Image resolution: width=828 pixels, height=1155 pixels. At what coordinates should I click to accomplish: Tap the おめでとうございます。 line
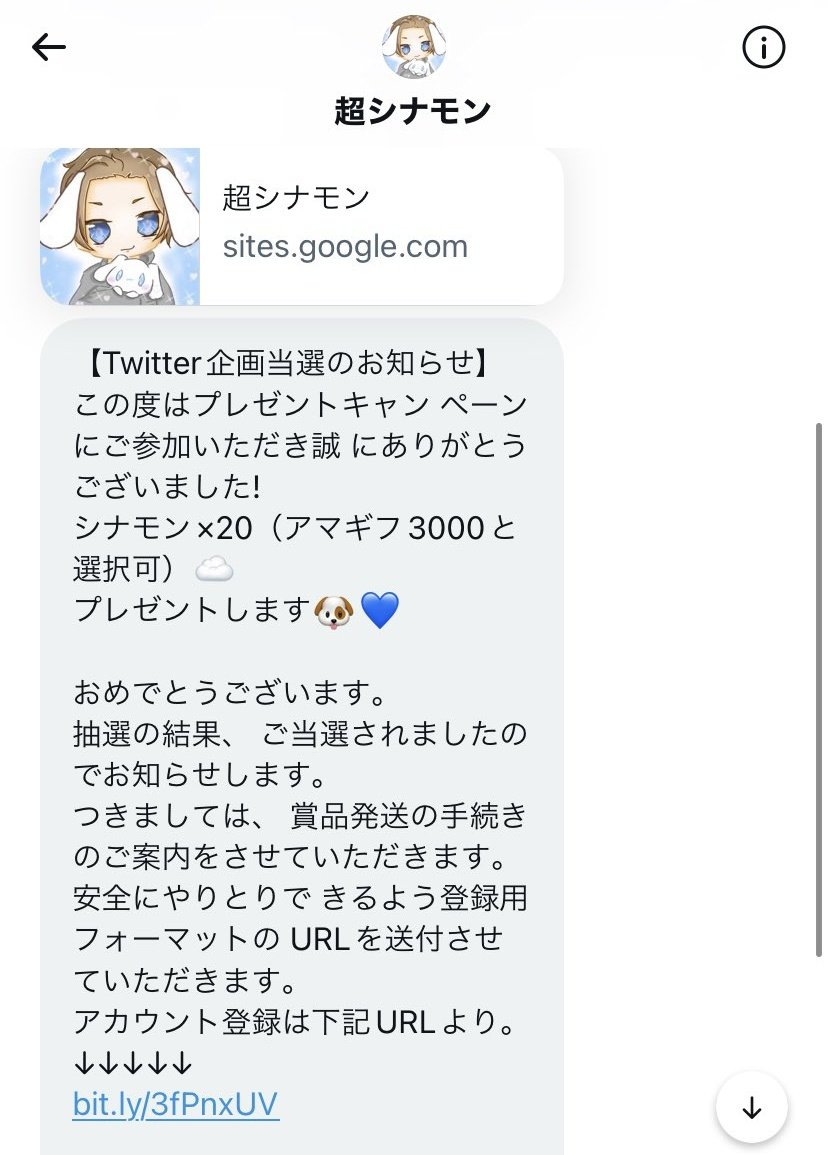[x=231, y=692]
